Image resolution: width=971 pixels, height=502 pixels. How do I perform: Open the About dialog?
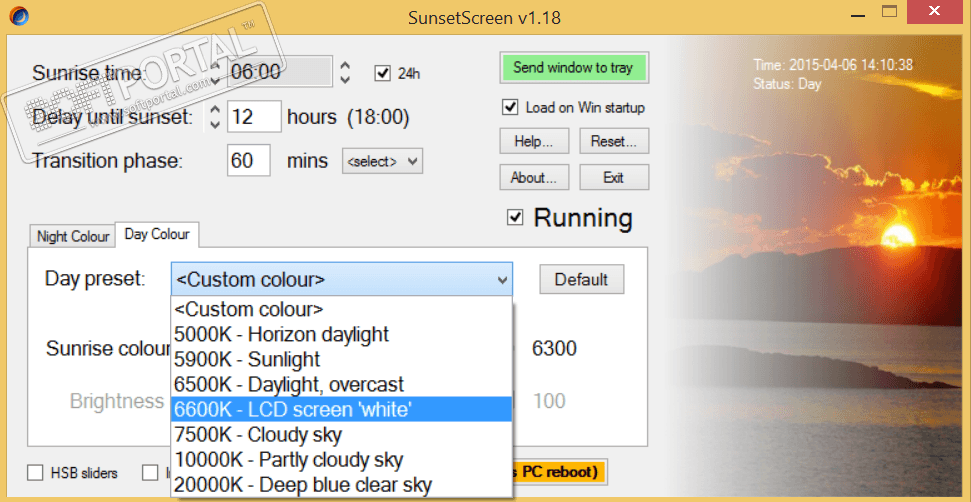coord(534,178)
